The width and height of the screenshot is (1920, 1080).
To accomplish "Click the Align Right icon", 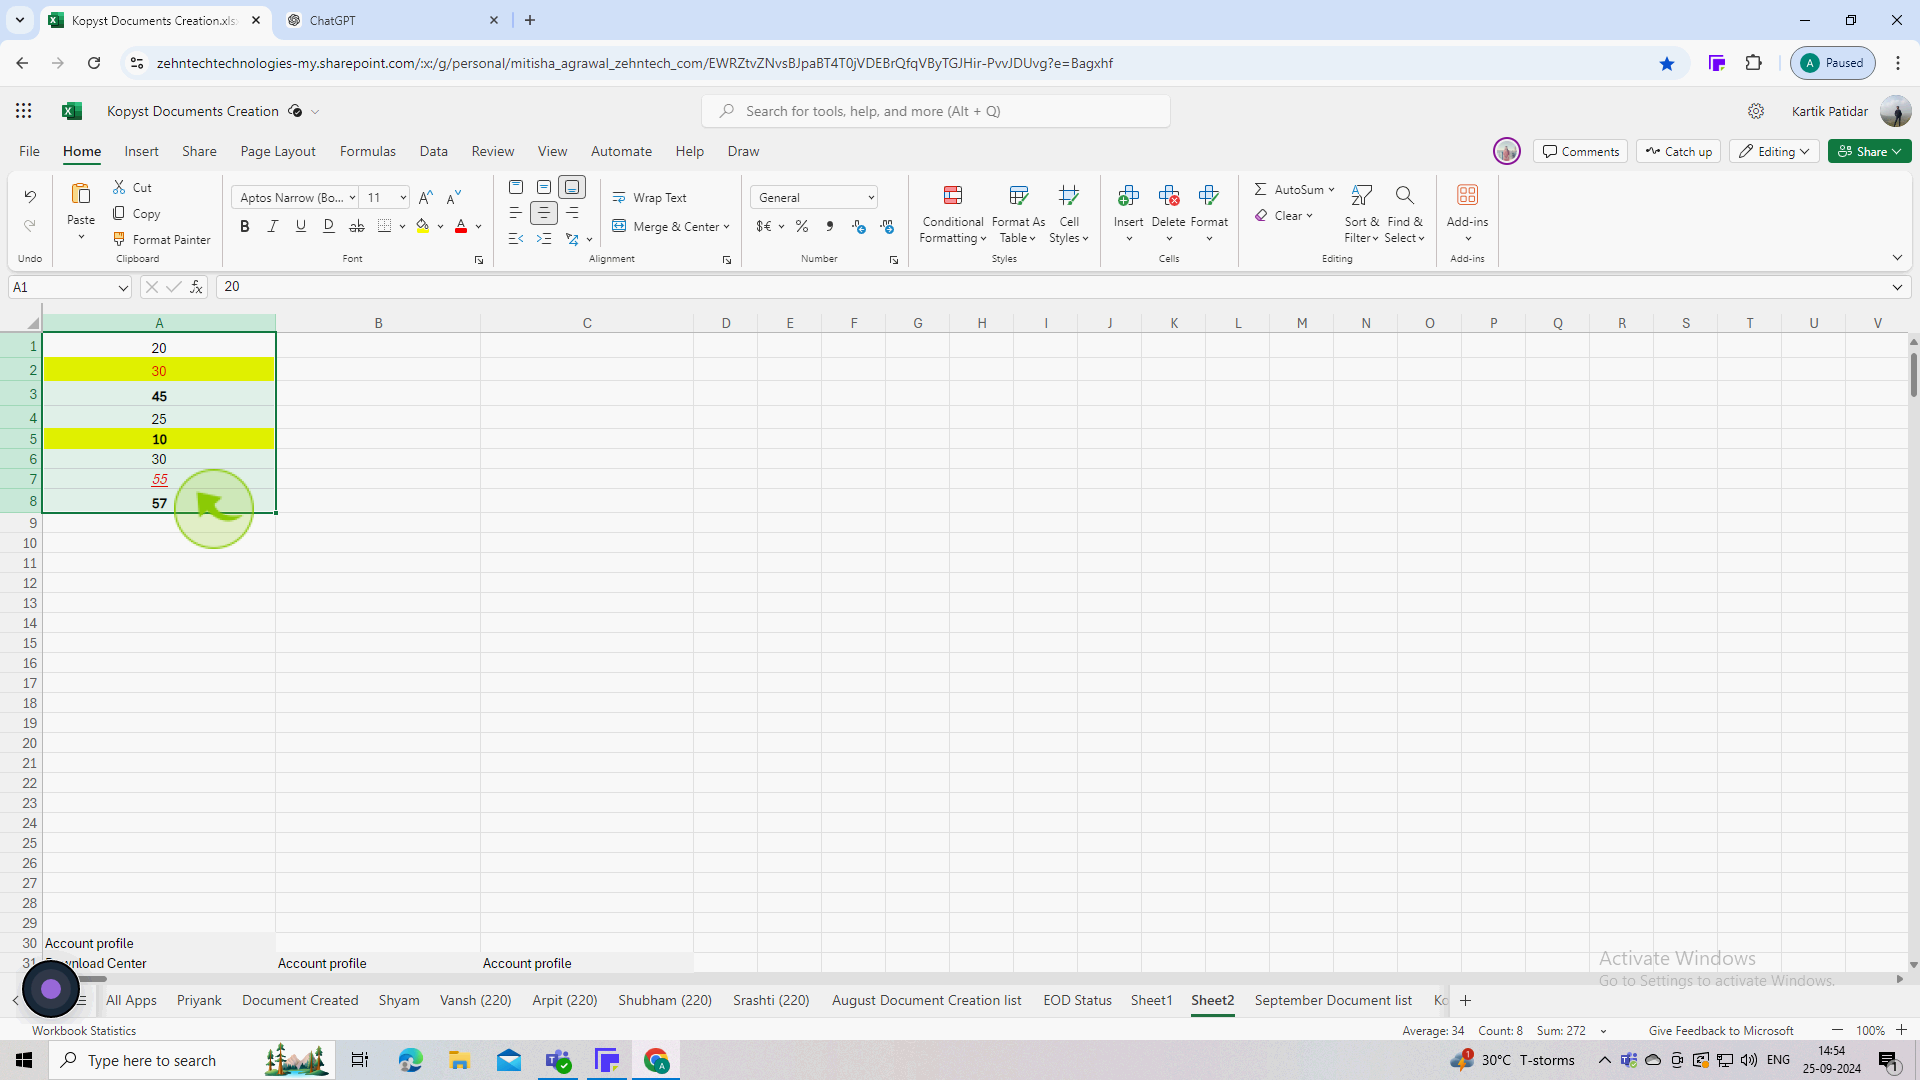I will 572,213.
